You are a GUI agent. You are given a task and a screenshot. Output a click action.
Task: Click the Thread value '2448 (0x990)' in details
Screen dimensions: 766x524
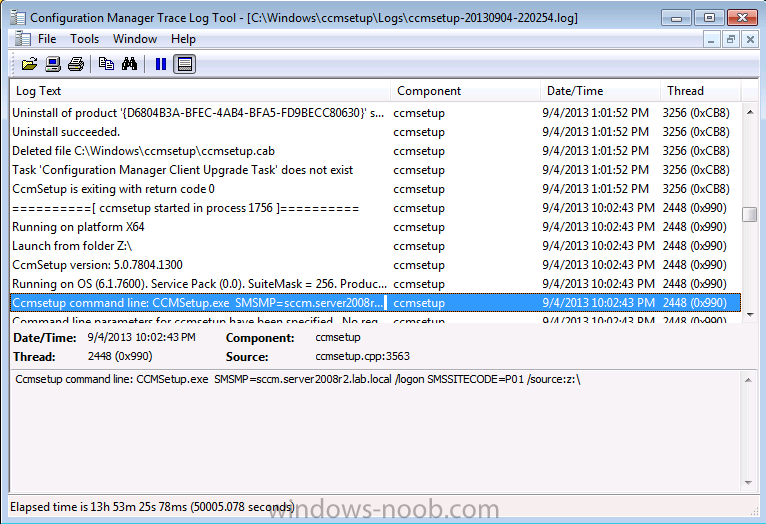pyautogui.click(x=120, y=356)
